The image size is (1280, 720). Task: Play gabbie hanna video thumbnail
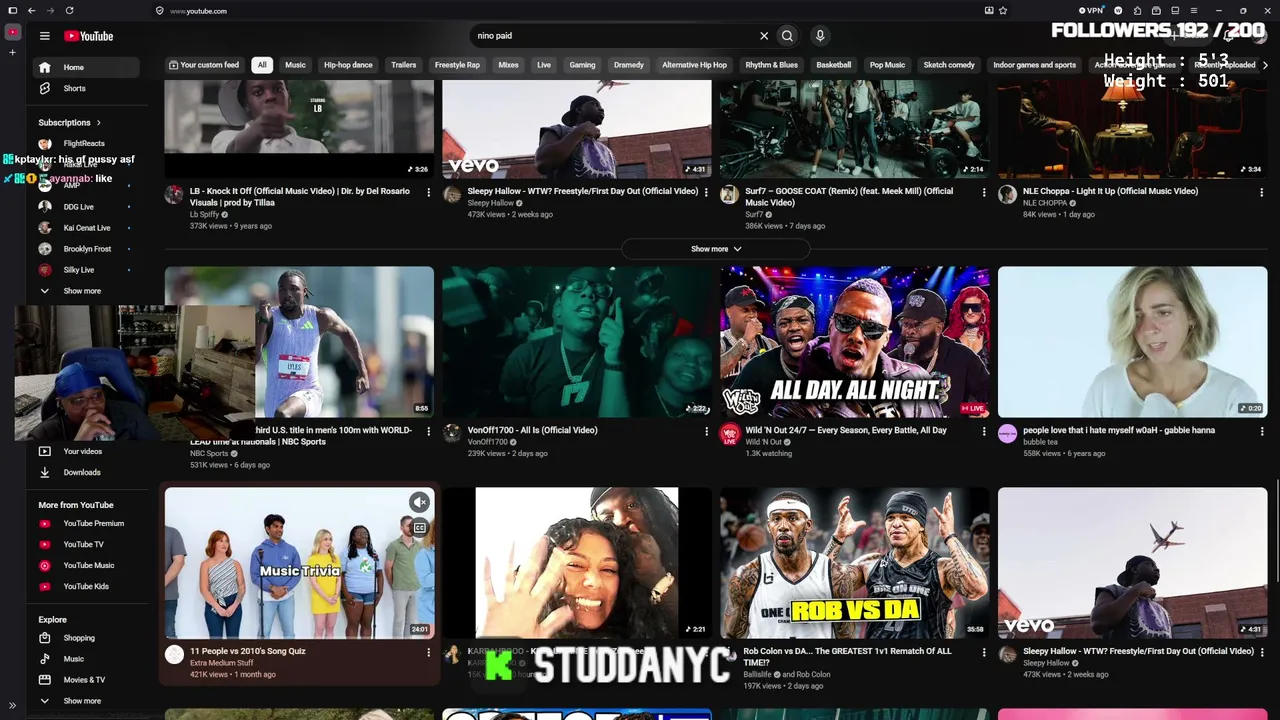click(x=1132, y=342)
